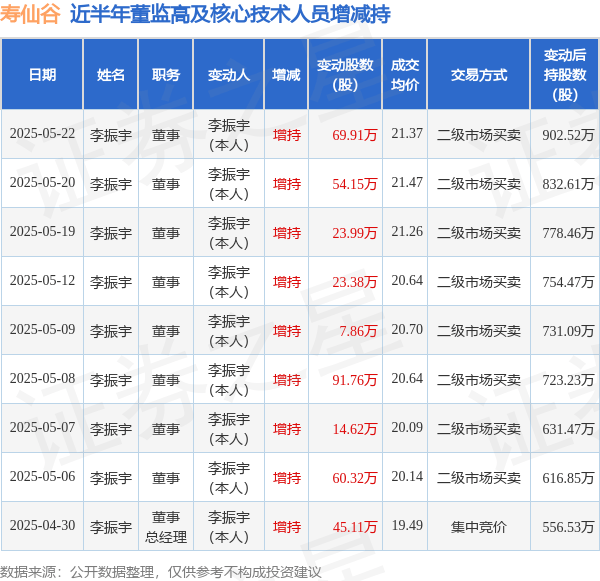Select holdings value 754.47万
The height and width of the screenshot is (581, 600).
pos(568,282)
